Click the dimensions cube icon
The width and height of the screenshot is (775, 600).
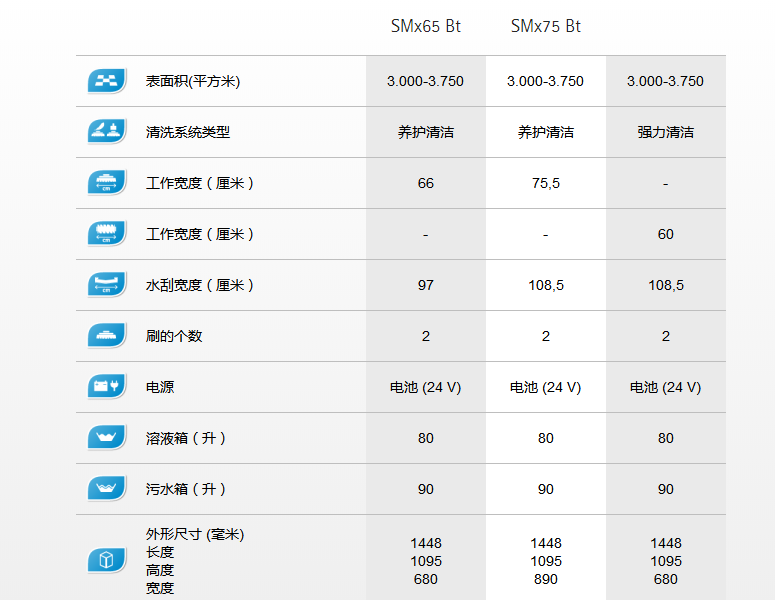[x=107, y=560]
